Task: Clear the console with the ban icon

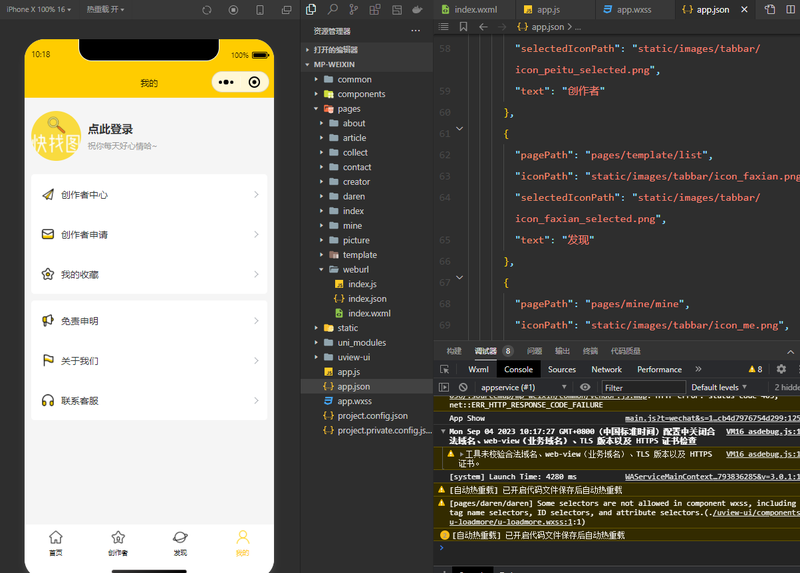Action: pyautogui.click(x=463, y=387)
